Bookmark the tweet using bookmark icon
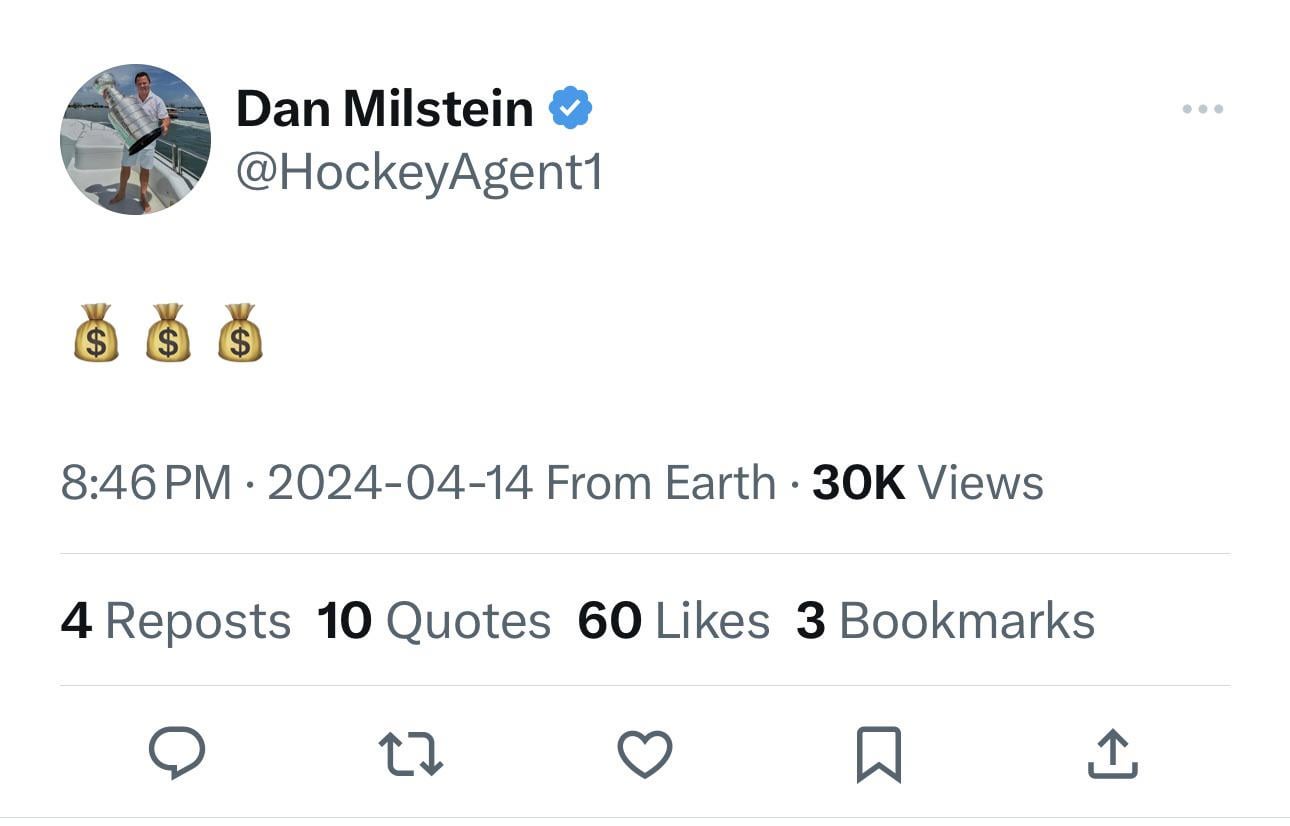The image size is (1290, 826). (879, 754)
